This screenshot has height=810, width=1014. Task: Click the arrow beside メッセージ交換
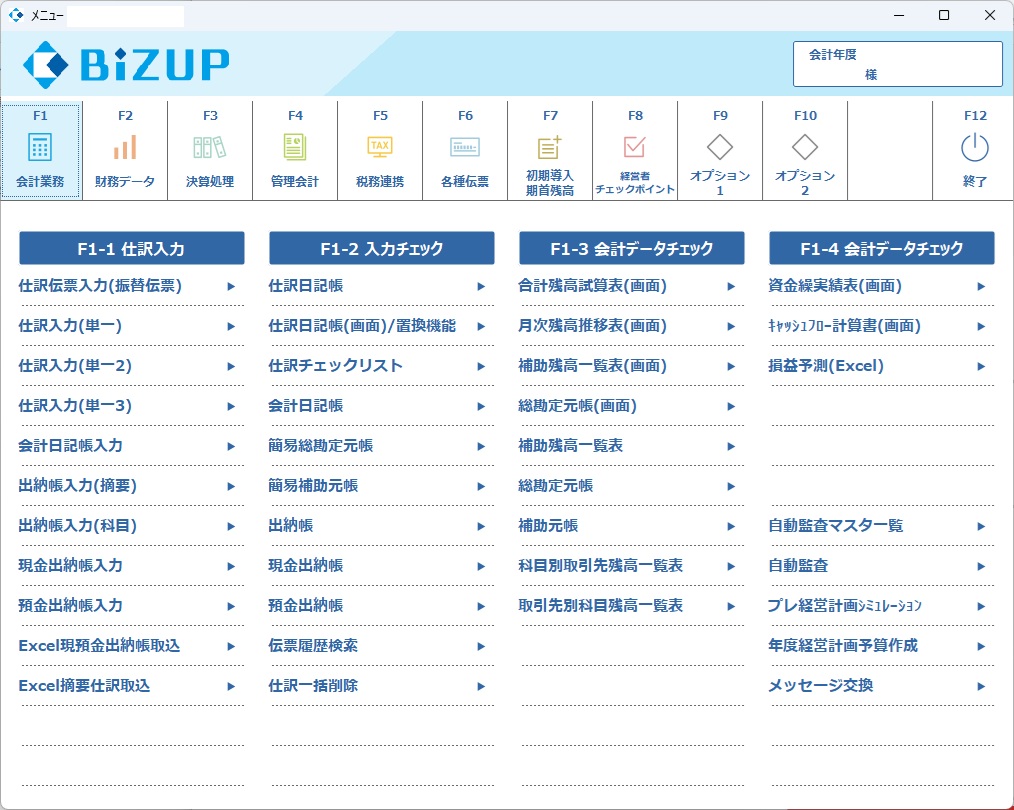[x=981, y=687]
